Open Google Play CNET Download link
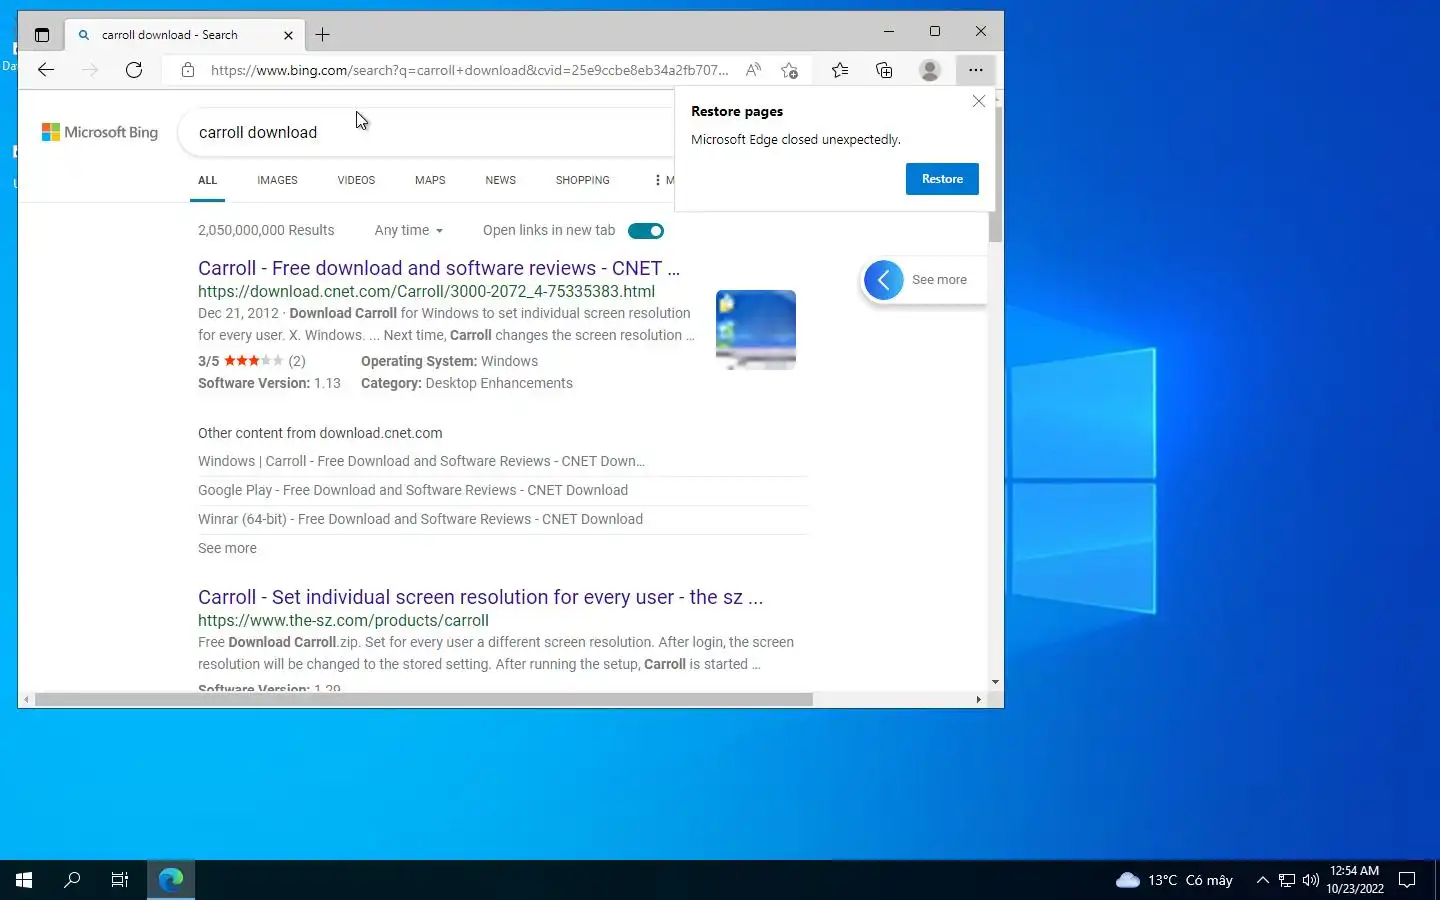Viewport: 1440px width, 900px height. click(413, 490)
